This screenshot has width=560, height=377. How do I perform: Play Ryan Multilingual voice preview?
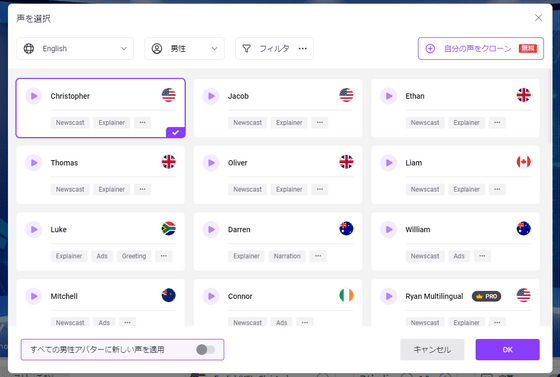[389, 296]
